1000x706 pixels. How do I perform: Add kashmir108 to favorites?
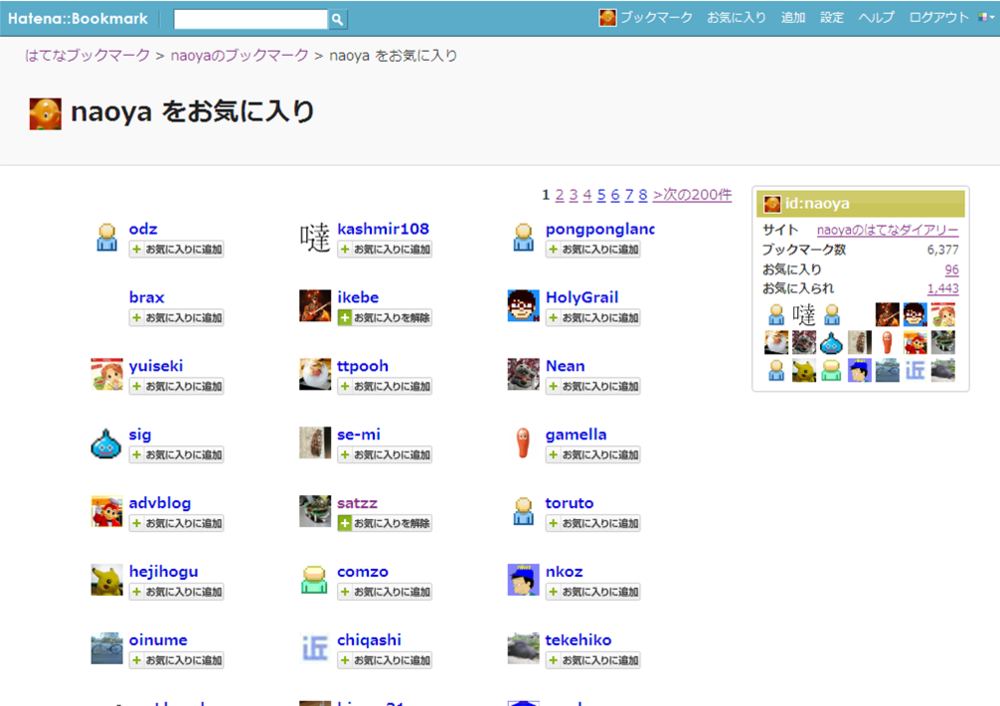(385, 249)
